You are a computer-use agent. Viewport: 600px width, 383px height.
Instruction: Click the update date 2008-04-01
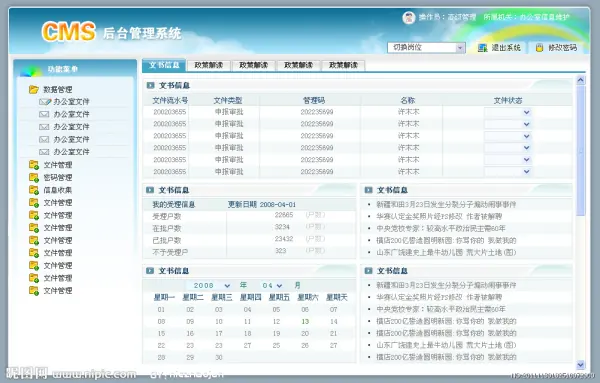tap(277, 205)
